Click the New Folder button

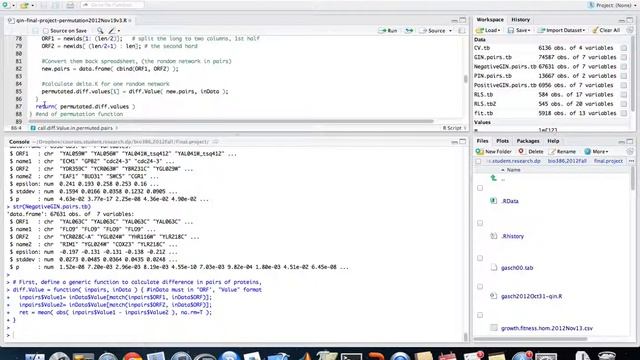click(x=493, y=151)
